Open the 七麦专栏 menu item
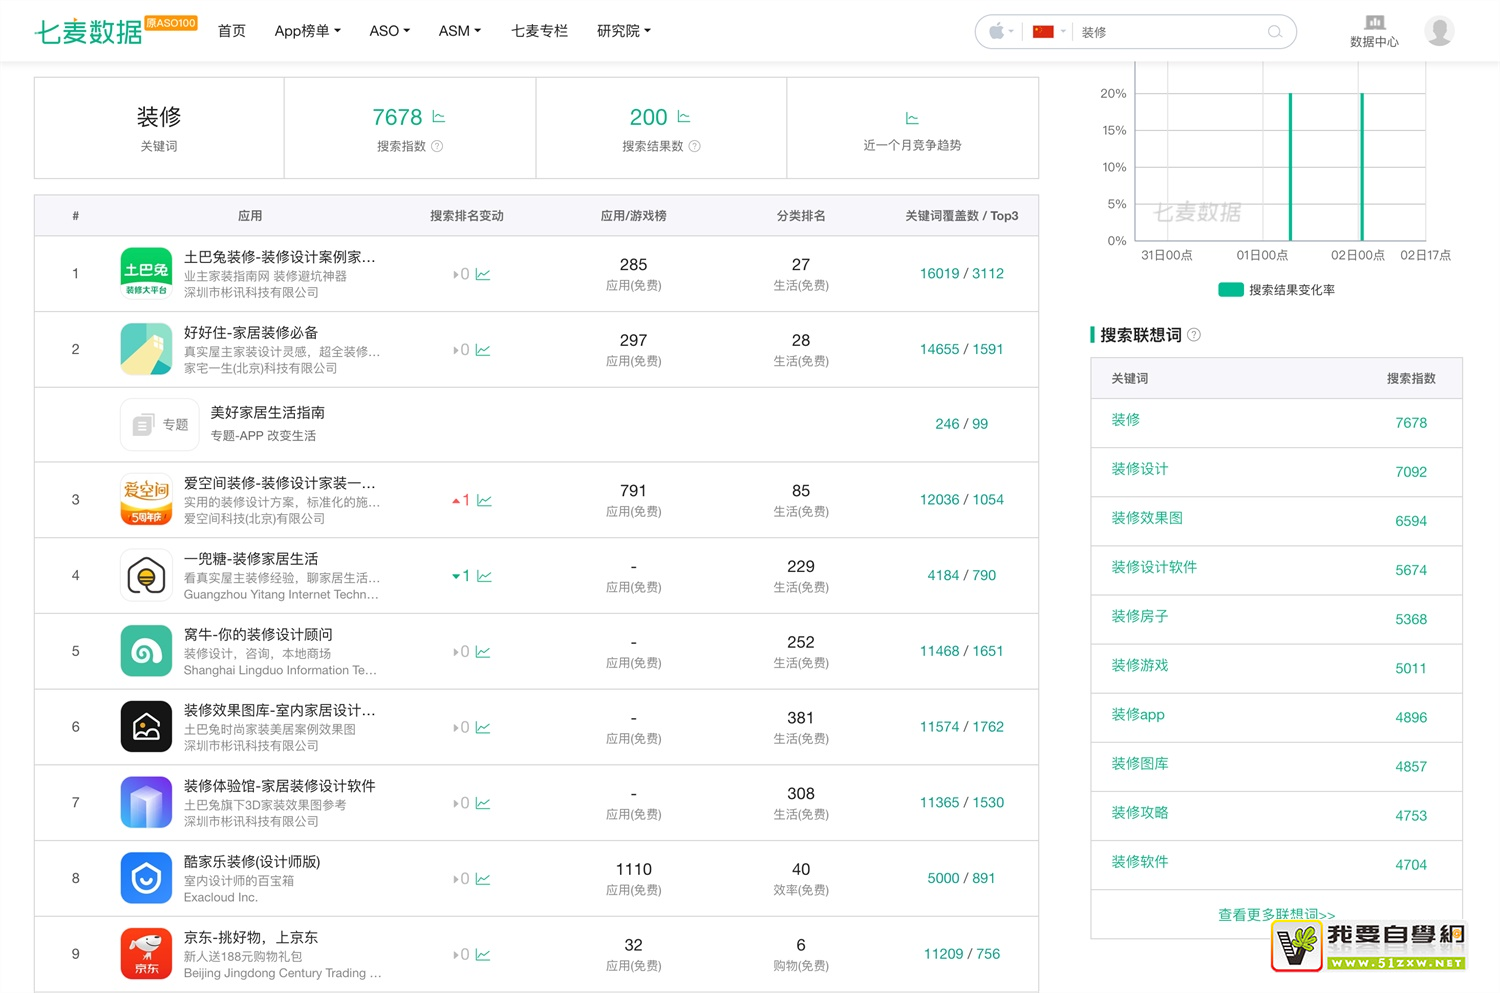This screenshot has width=1500, height=993. tap(539, 31)
